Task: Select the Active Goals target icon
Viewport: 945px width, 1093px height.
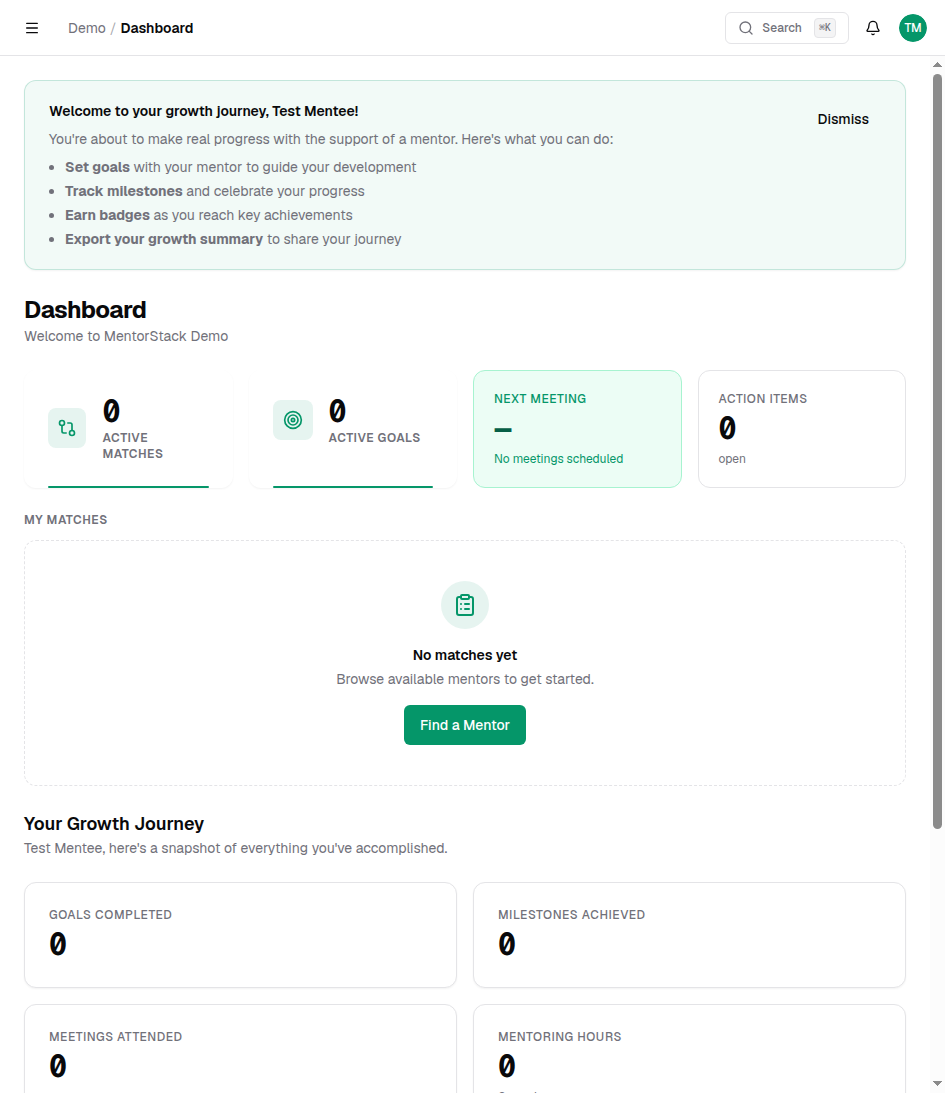Action: pyautogui.click(x=292, y=420)
